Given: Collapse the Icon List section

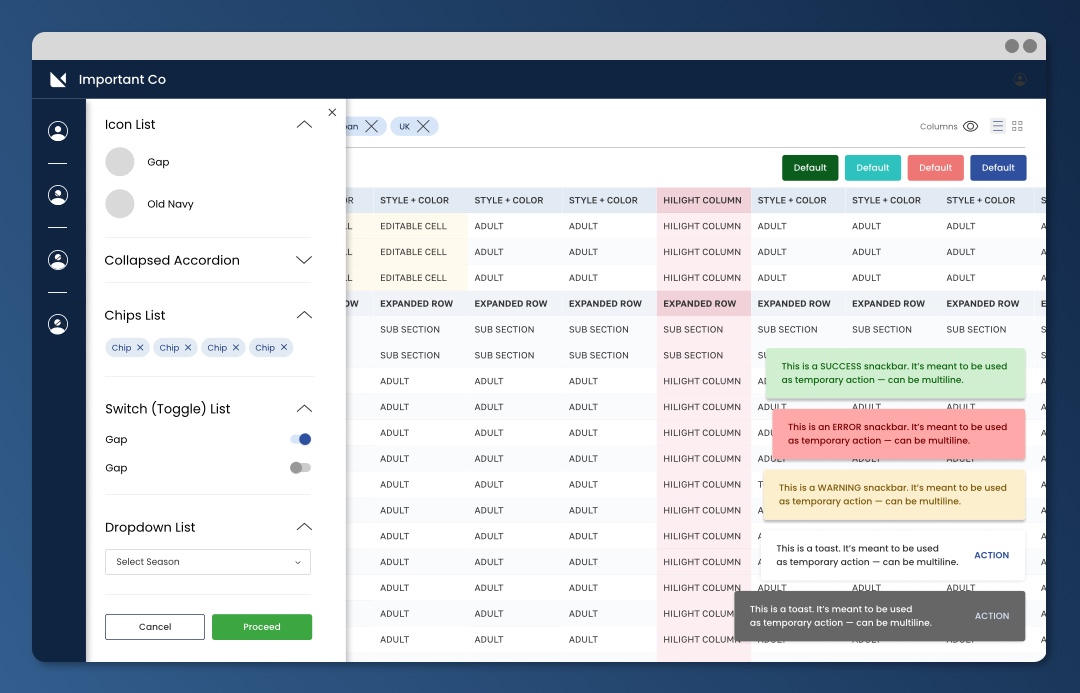Looking at the screenshot, I should pyautogui.click(x=304, y=125).
